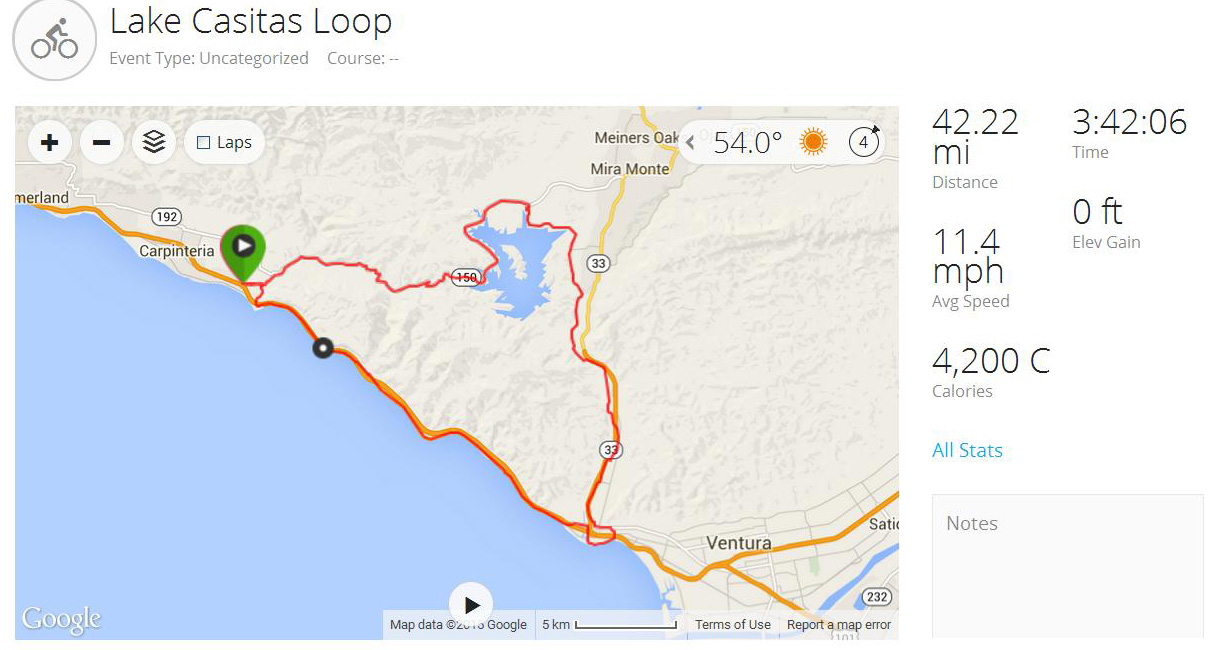Click the 54.0° temperature reading
Image resolution: width=1227 pixels, height=650 pixels.
tap(748, 143)
